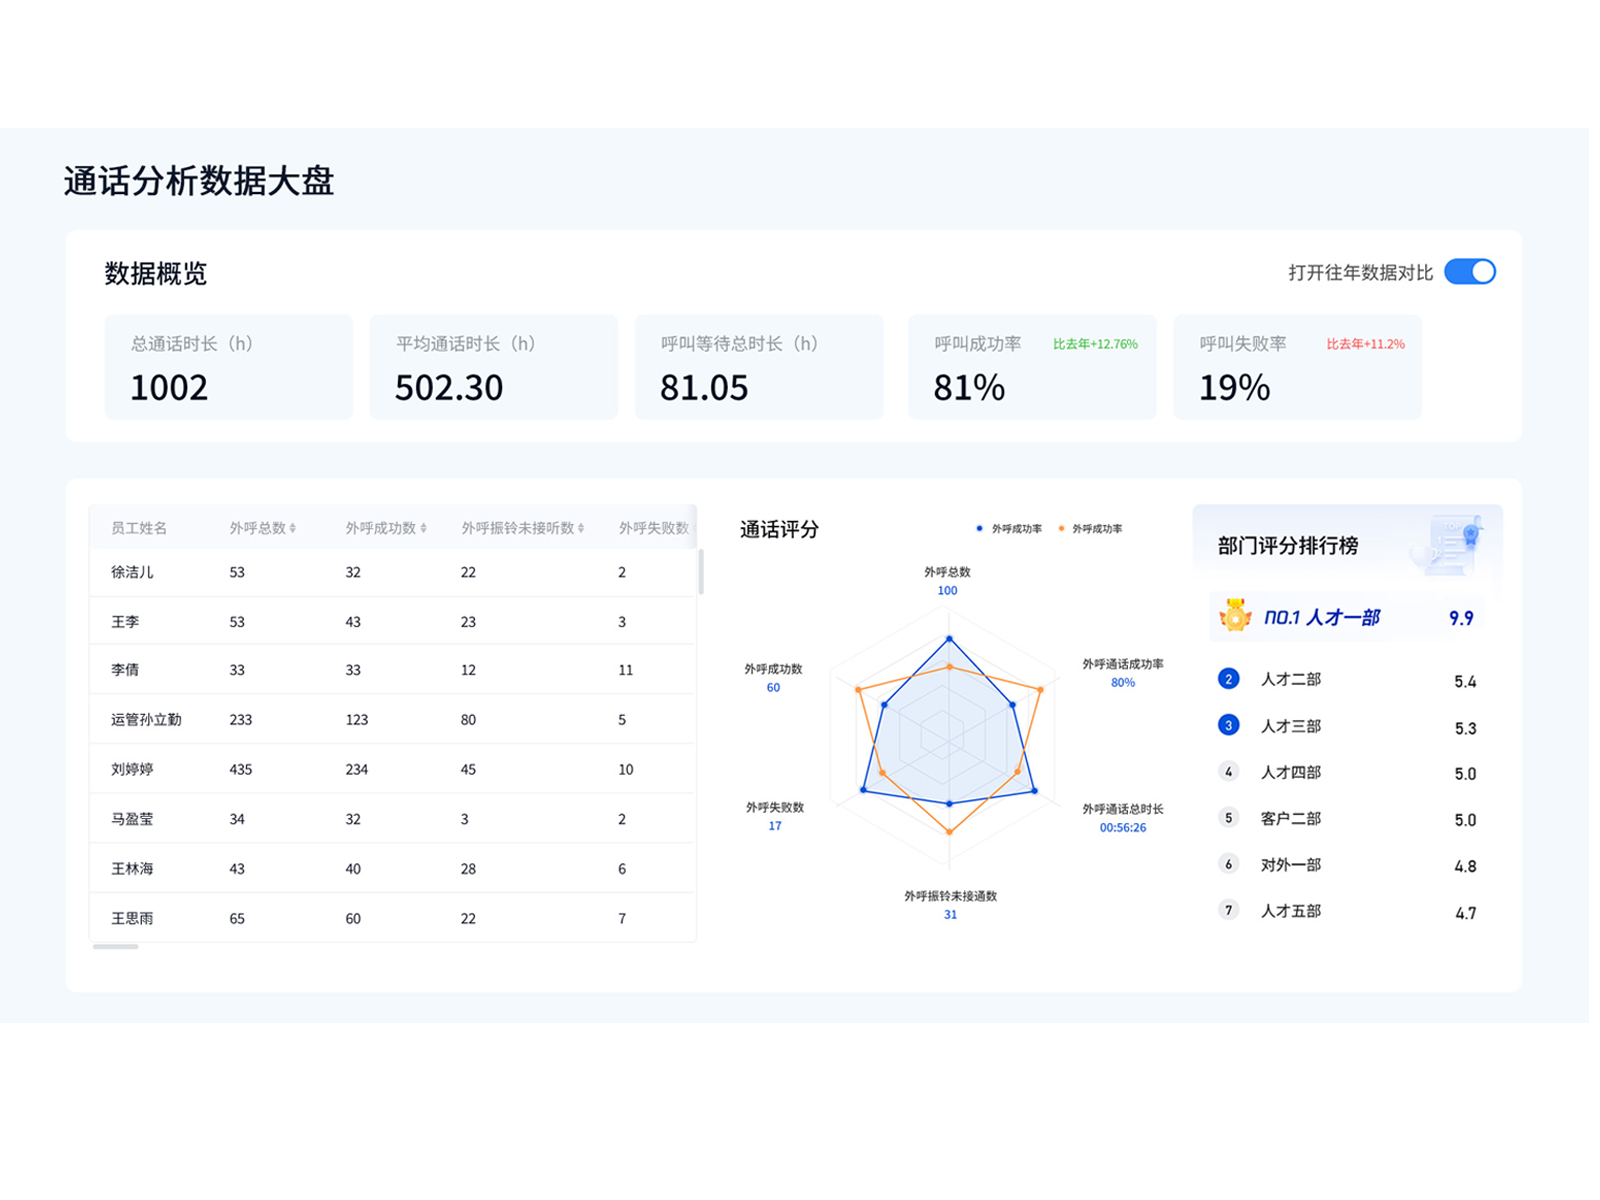
Task: Select the 呼叫等待总时长 (h) card
Action: tap(759, 367)
